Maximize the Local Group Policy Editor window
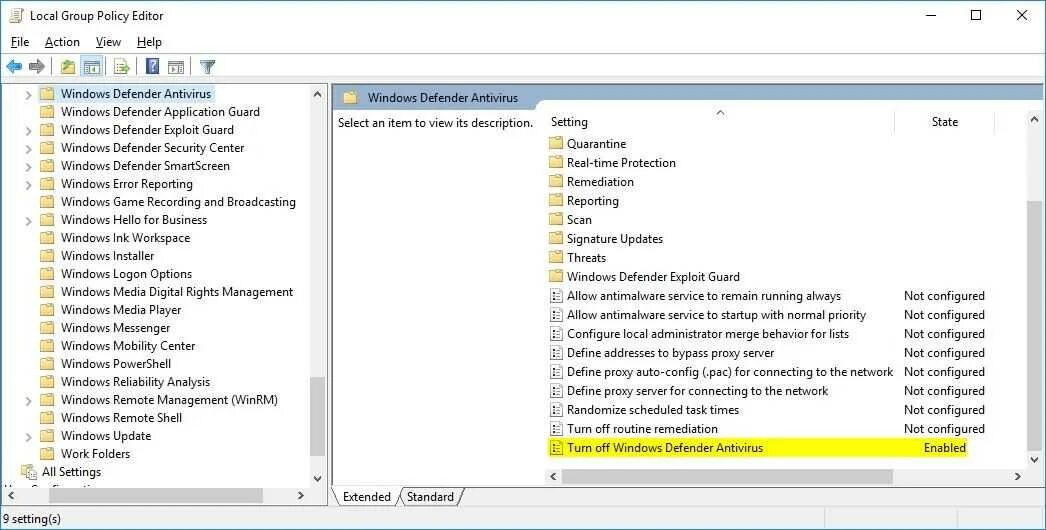Screen dimensions: 1046x530 [976, 15]
